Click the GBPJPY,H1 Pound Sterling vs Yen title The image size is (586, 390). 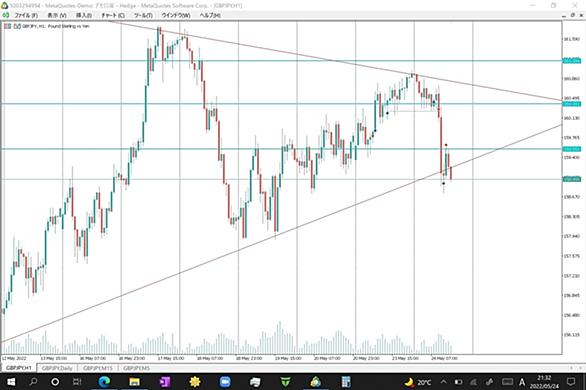coord(56,26)
